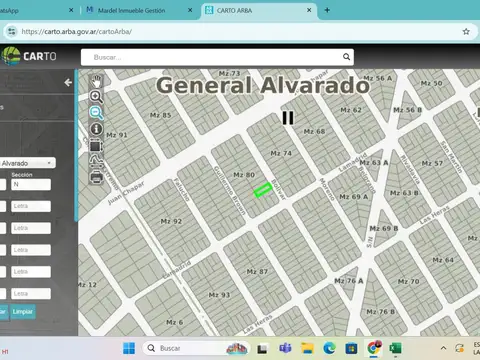Click the CARTO logo
The image size is (480, 360).
point(29,56)
